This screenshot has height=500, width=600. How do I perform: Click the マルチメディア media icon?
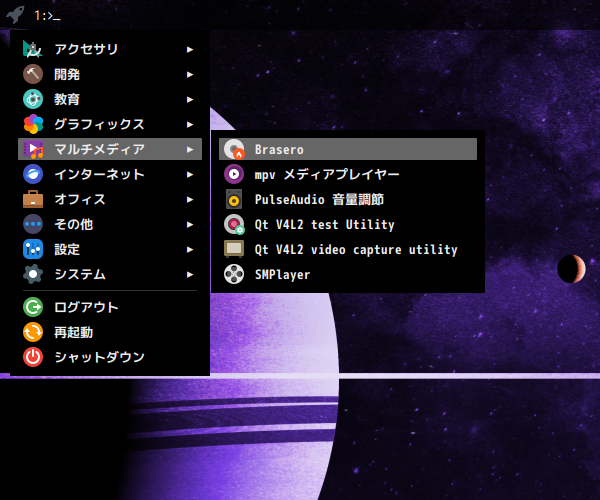(x=33, y=149)
